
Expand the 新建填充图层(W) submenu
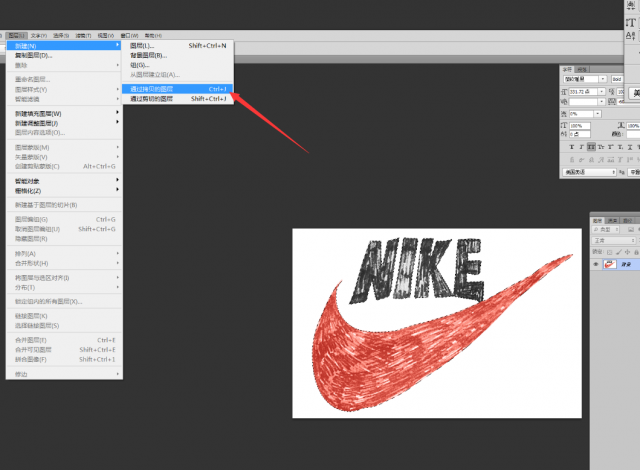tap(64, 113)
